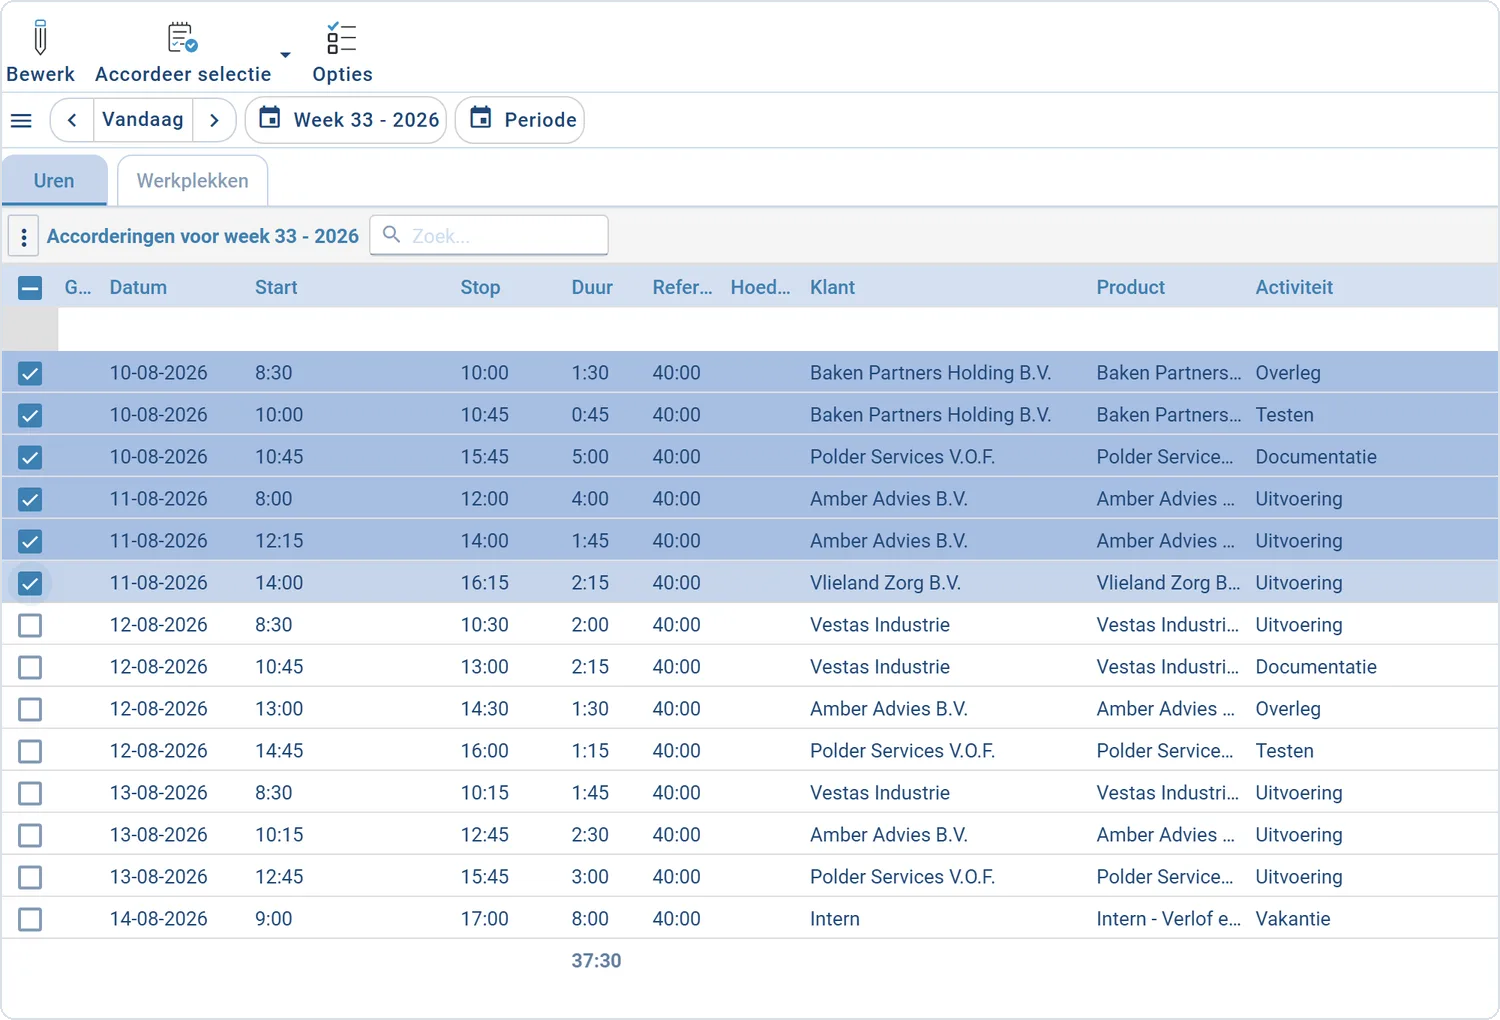The image size is (1500, 1020).
Task: Click stop time 16:15 cell
Action: 484,583
